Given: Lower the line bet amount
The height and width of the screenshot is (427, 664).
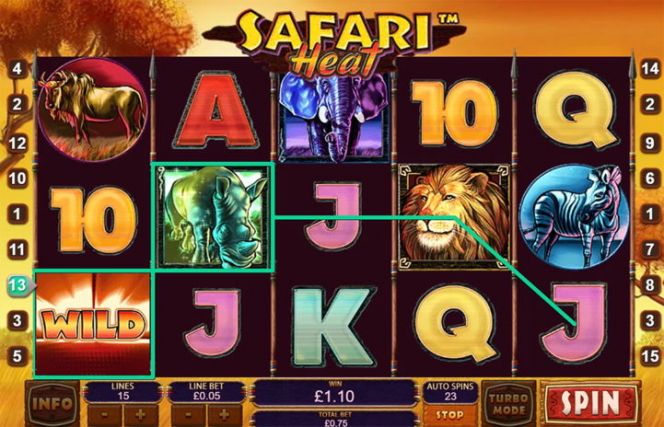Looking at the screenshot, I should (189, 415).
